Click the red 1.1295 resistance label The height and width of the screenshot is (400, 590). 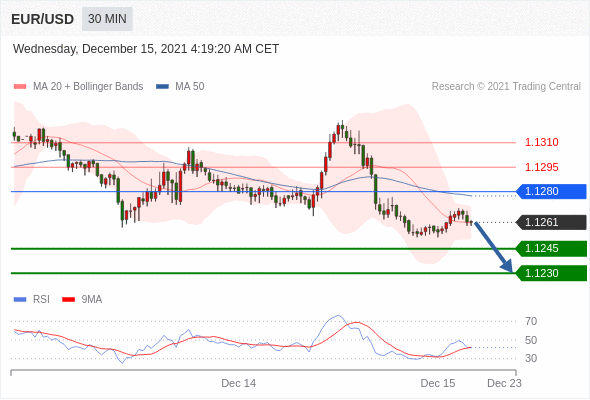pyautogui.click(x=541, y=167)
